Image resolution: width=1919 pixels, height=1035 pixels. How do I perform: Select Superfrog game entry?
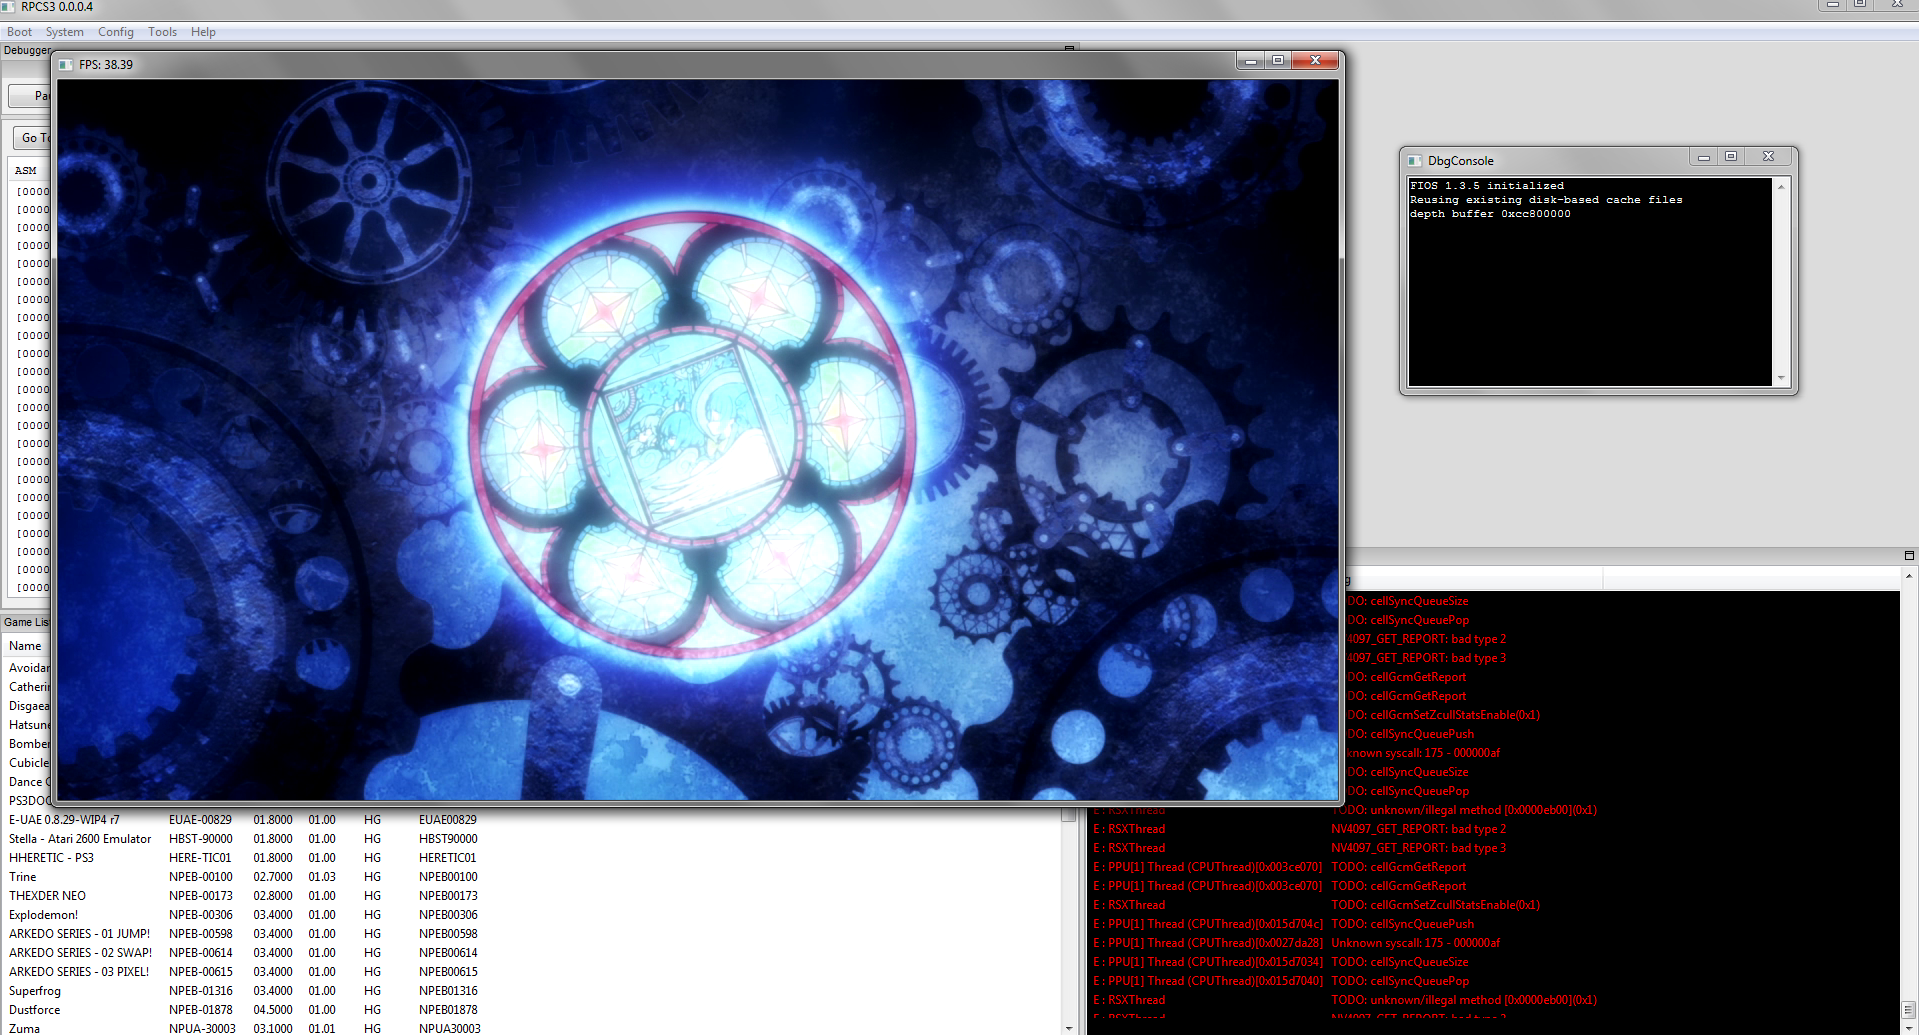tap(35, 991)
